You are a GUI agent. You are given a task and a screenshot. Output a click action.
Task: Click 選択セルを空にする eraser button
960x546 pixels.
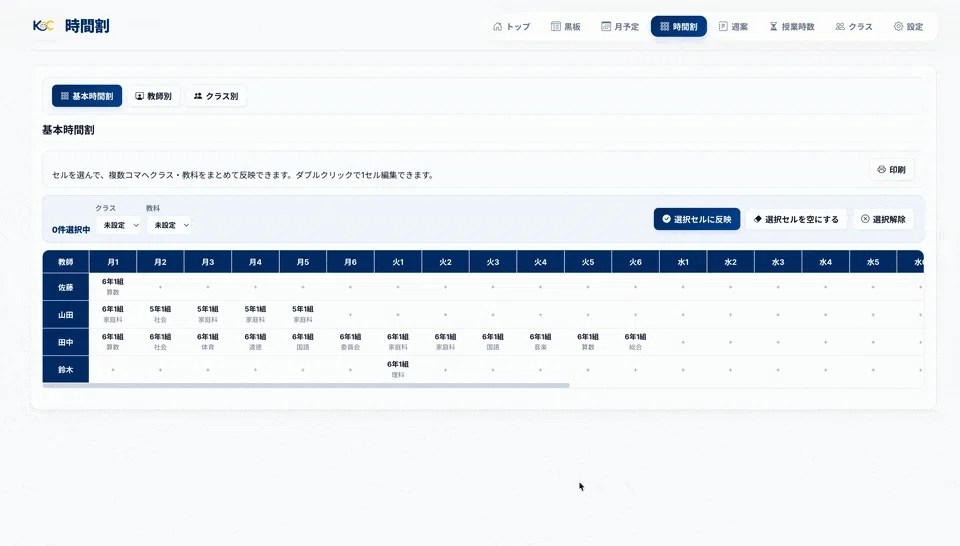pyautogui.click(x=796, y=219)
